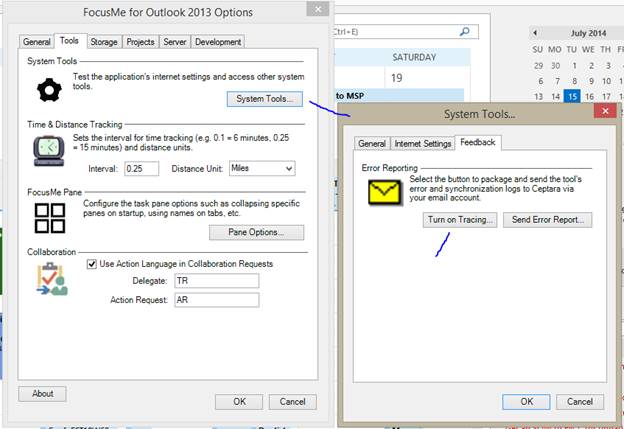Select July 16 in the mini calendar
Screen dimensions: 624x429
click(x=589, y=97)
